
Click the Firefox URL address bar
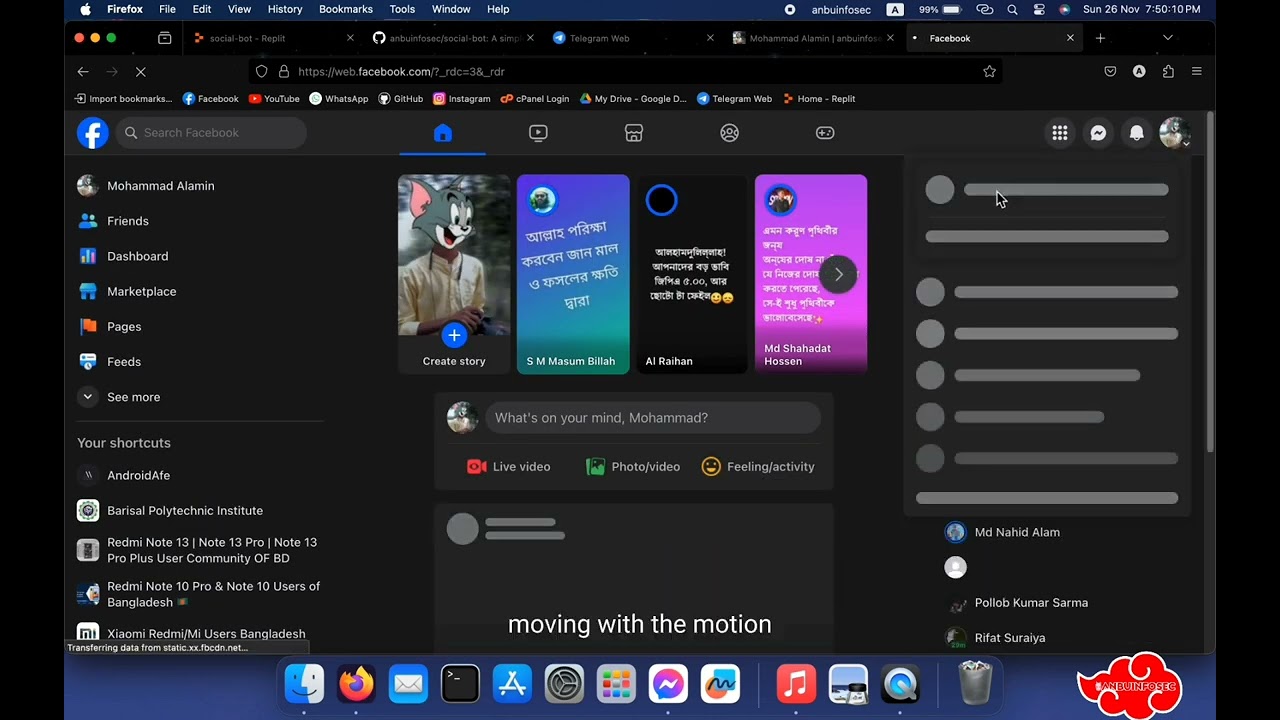point(625,72)
